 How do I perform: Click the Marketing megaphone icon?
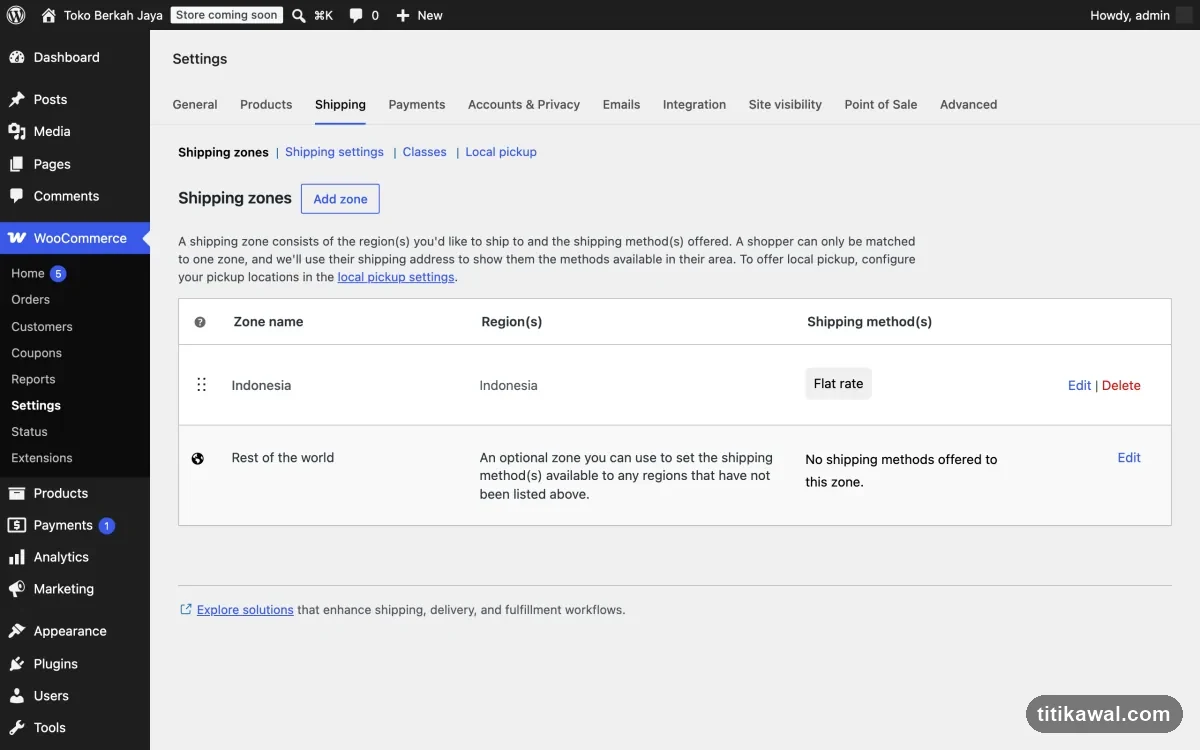tap(17, 589)
